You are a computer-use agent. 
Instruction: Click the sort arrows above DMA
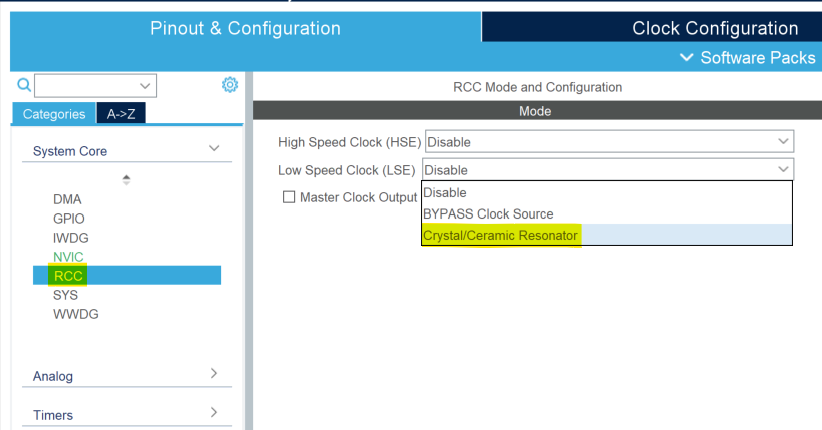[x=126, y=180]
